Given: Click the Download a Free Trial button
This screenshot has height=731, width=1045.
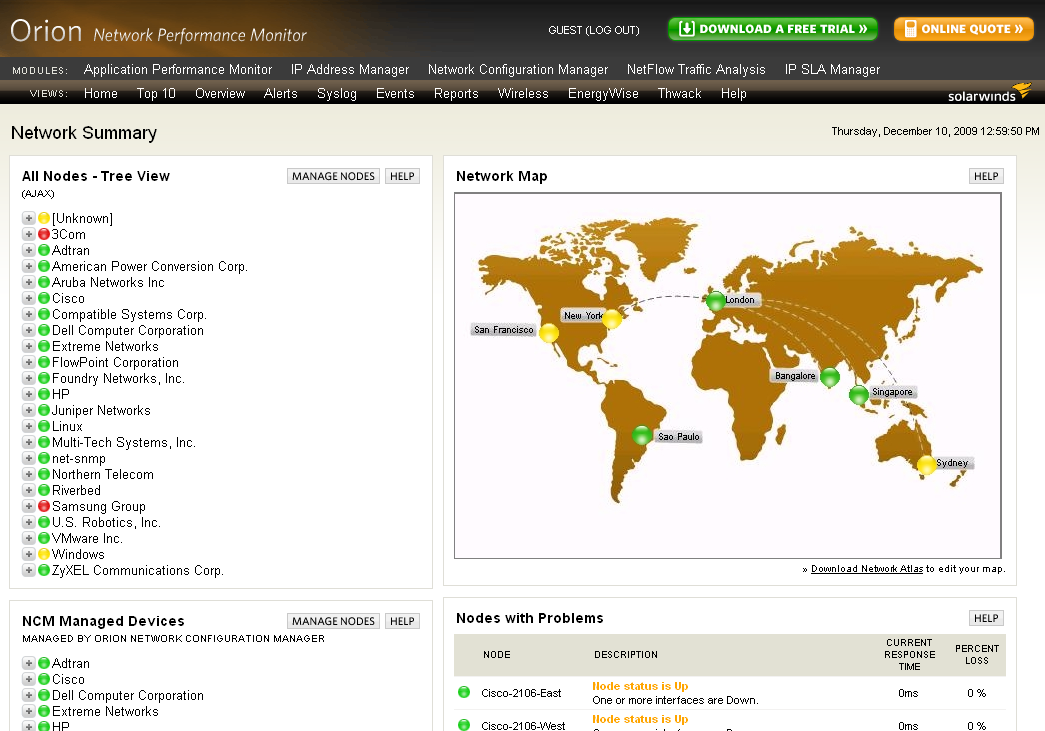Looking at the screenshot, I should (x=772, y=29).
